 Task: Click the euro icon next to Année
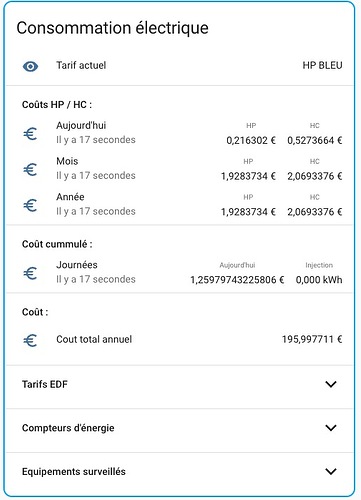pyautogui.click(x=30, y=205)
